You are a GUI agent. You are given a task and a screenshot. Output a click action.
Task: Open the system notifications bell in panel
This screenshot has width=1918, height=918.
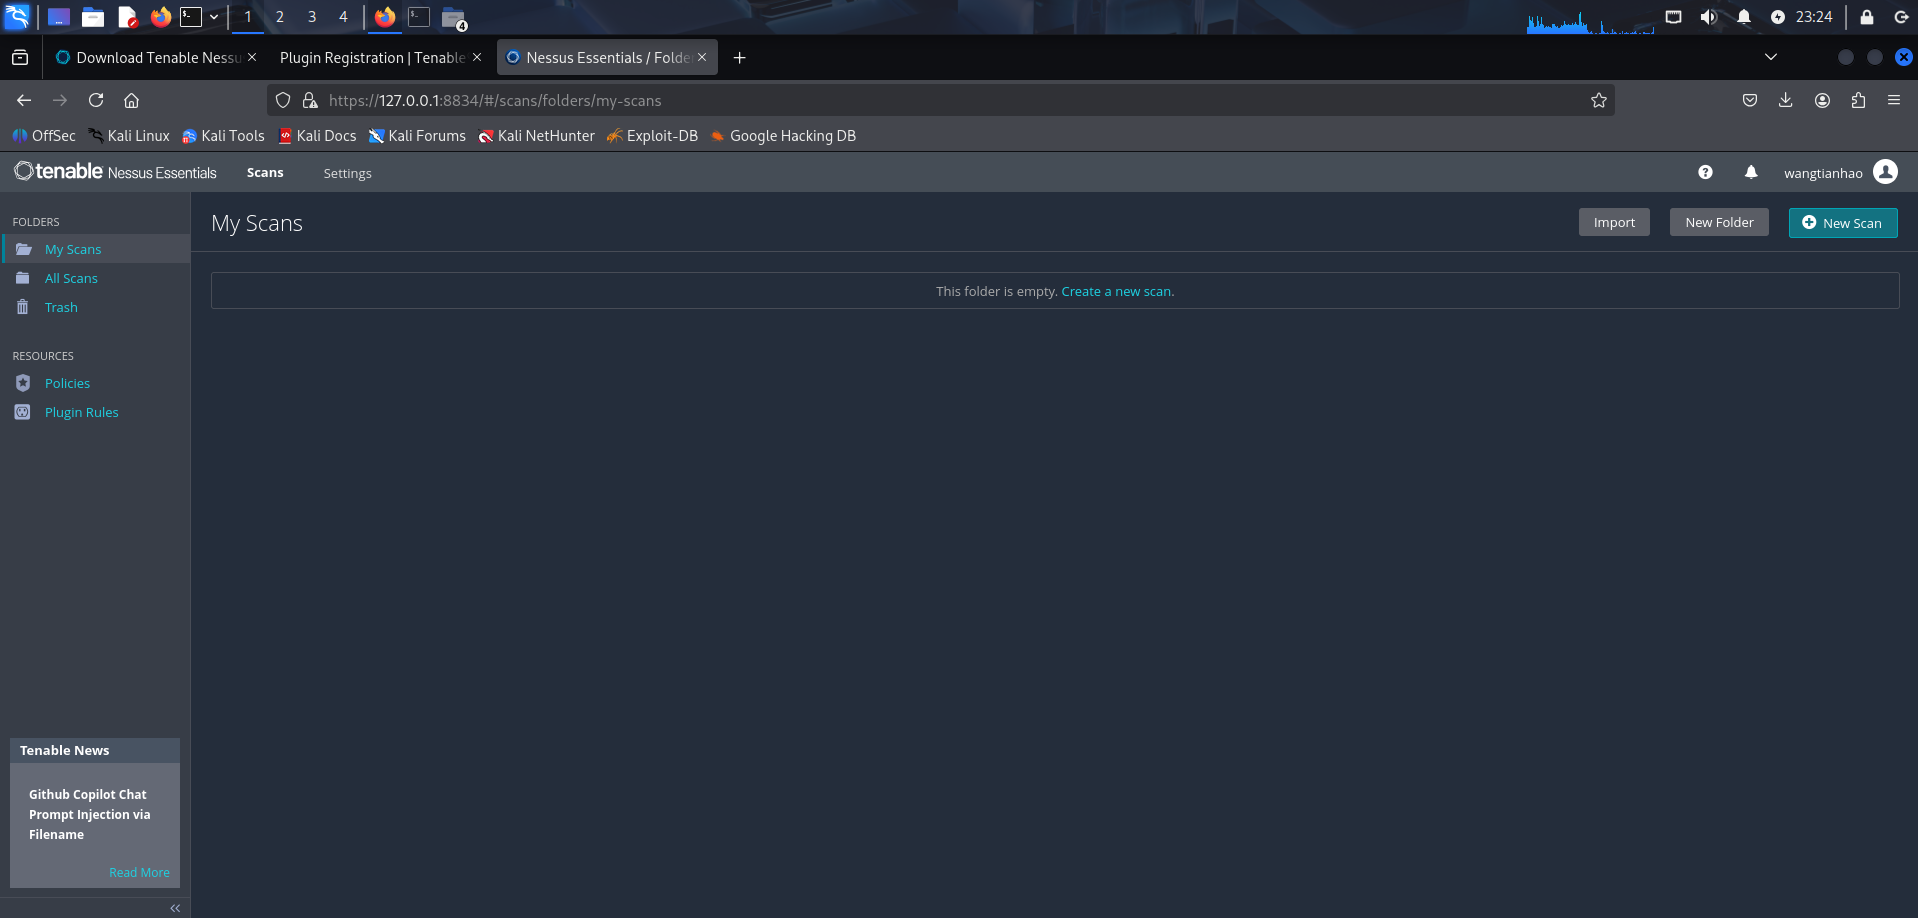[1744, 17]
